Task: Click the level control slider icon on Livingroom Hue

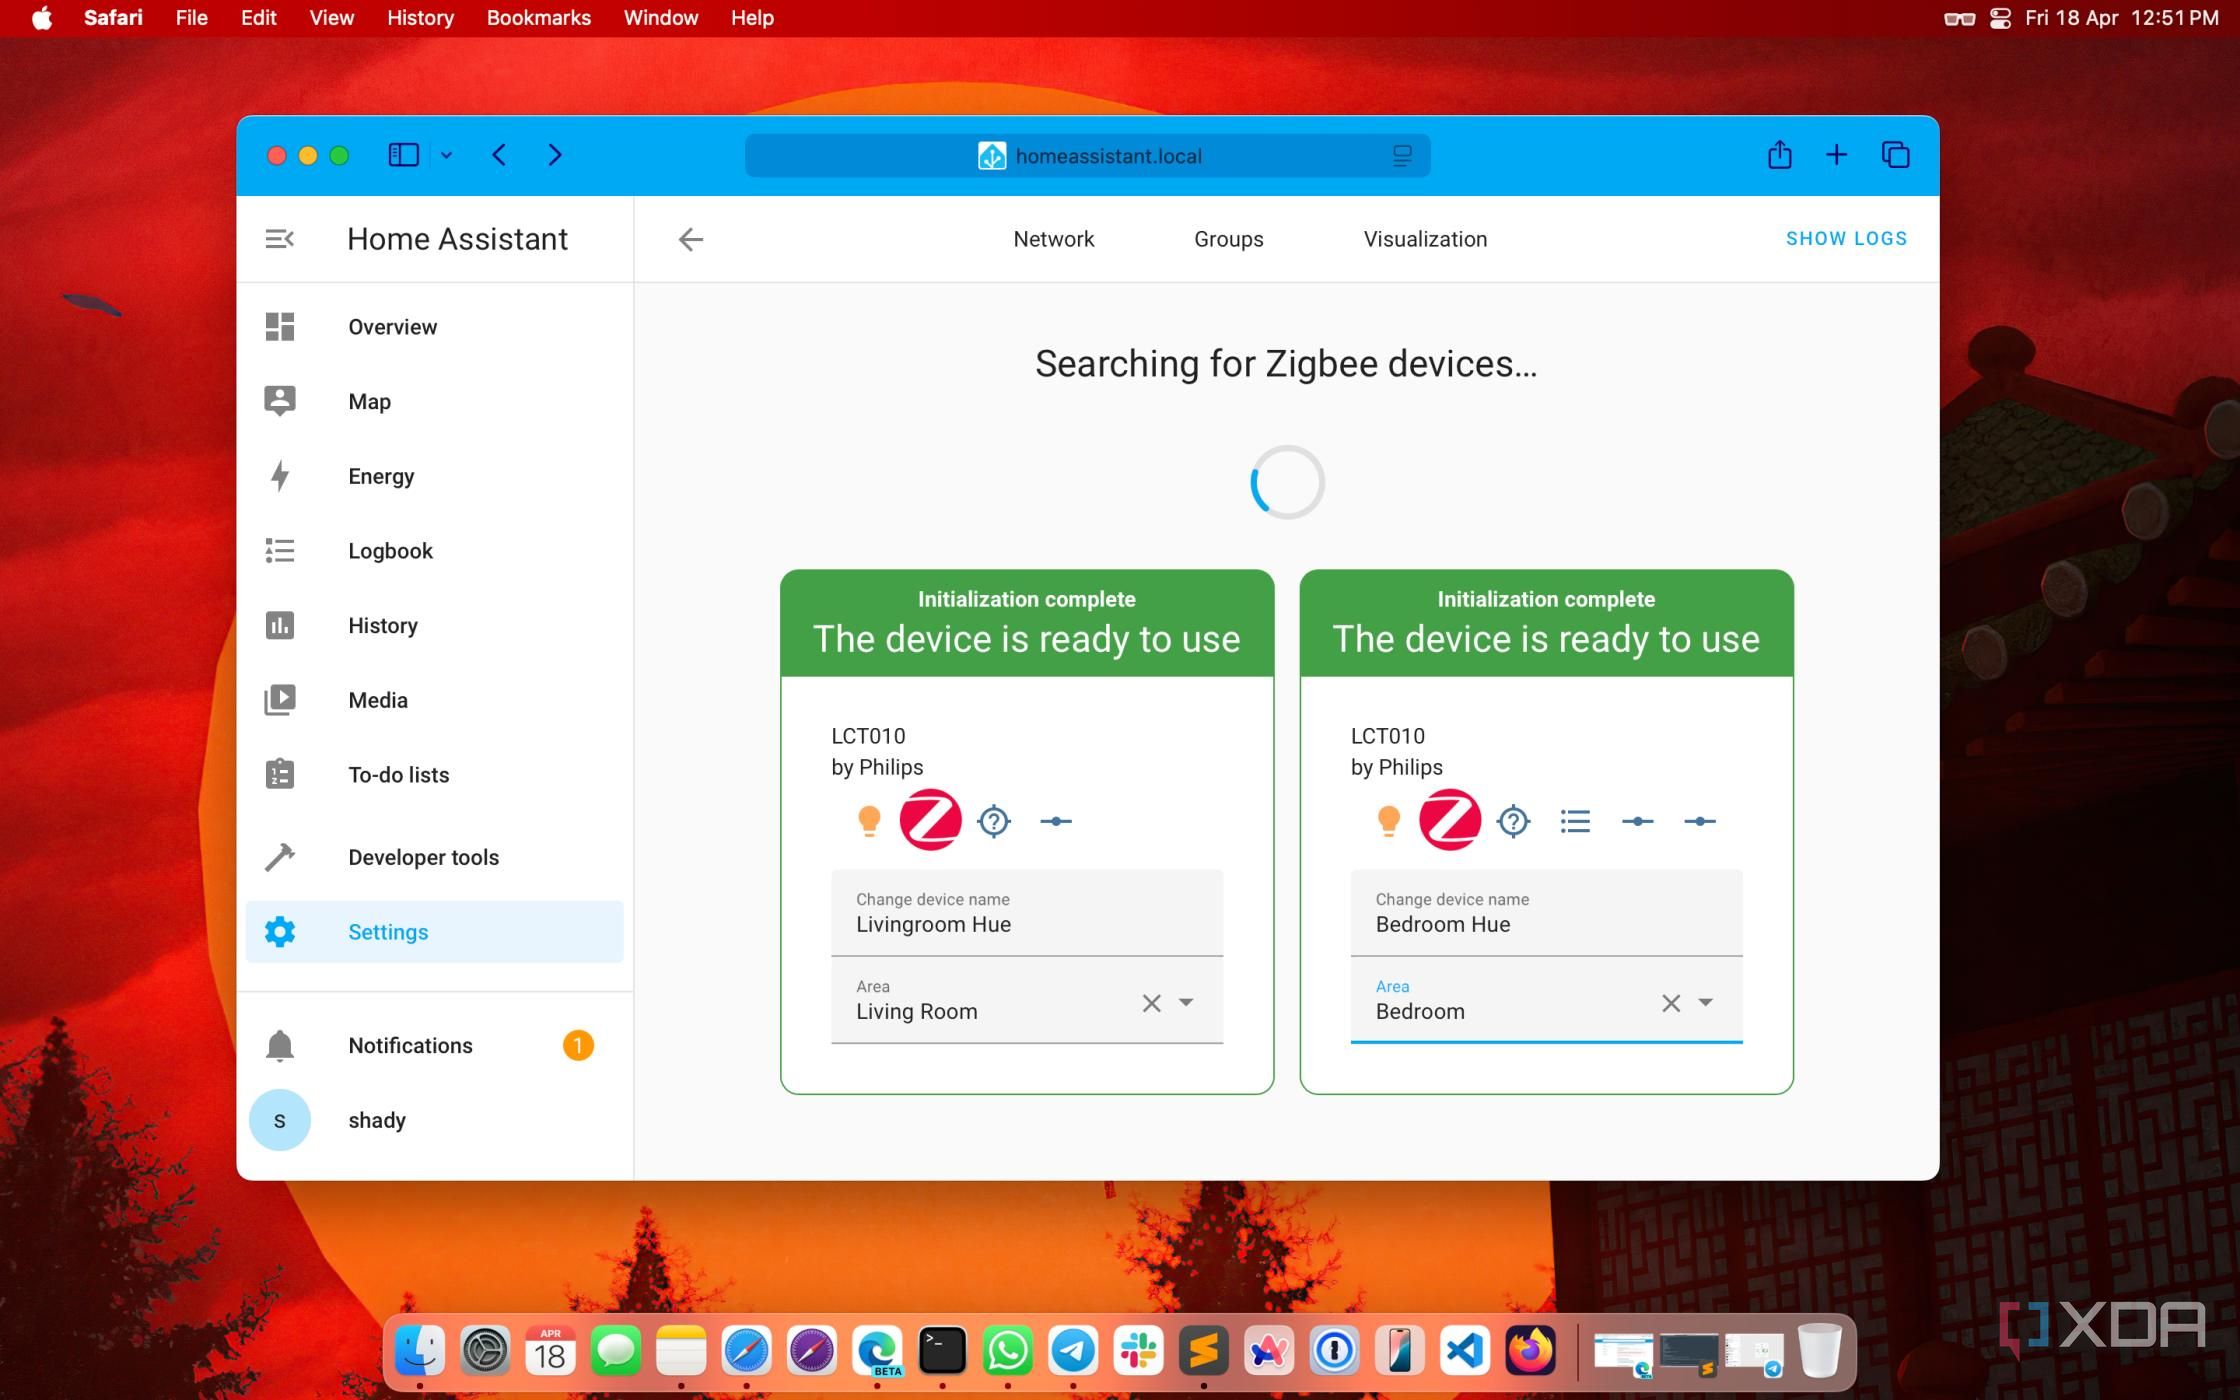Action: pos(1056,820)
